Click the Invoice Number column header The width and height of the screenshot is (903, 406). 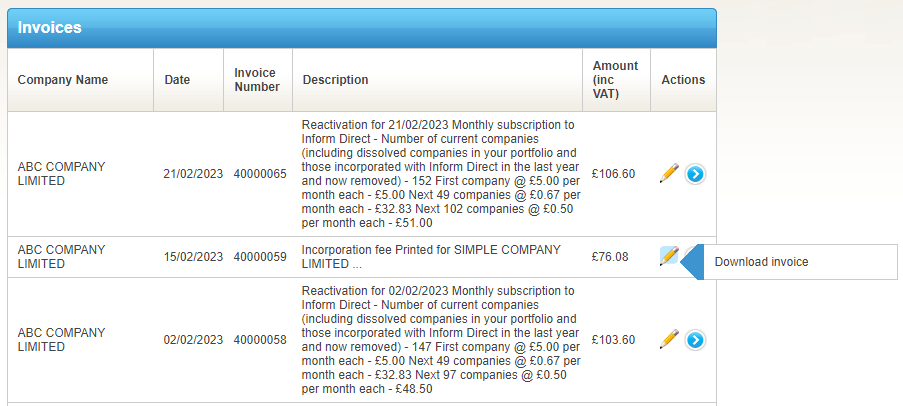257,80
